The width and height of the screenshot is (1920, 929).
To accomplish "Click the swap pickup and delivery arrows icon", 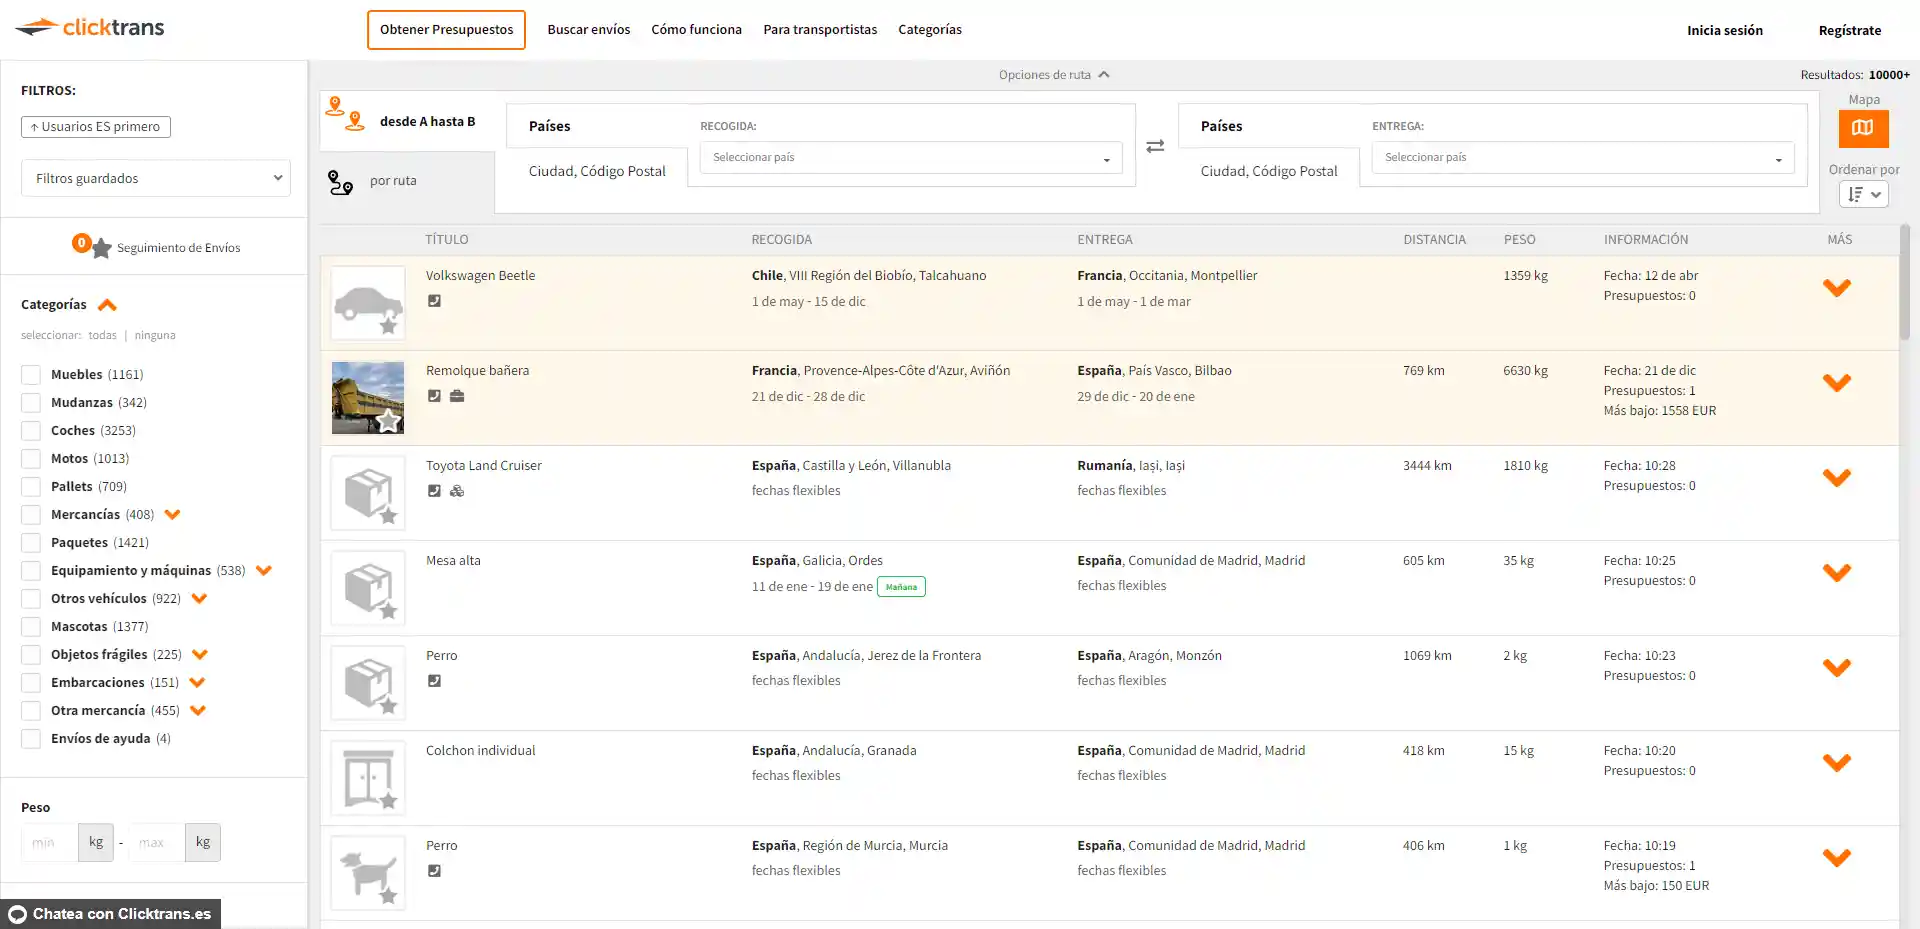I will [x=1155, y=146].
